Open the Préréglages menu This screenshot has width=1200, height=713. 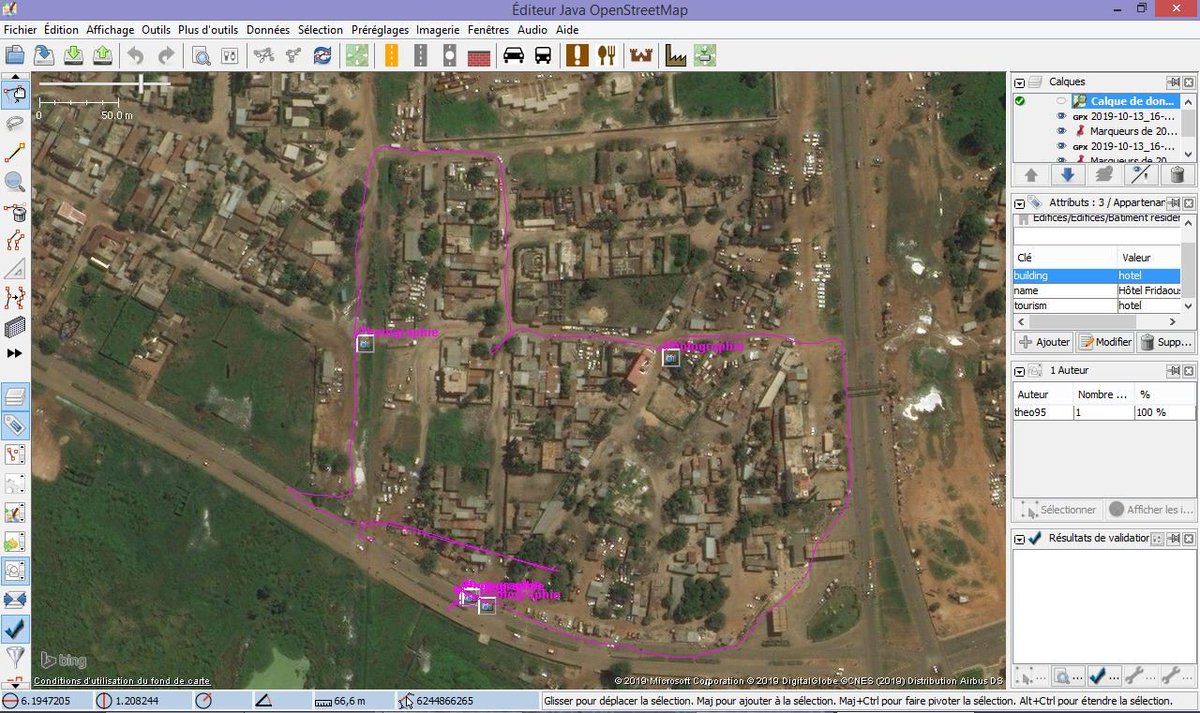(380, 30)
